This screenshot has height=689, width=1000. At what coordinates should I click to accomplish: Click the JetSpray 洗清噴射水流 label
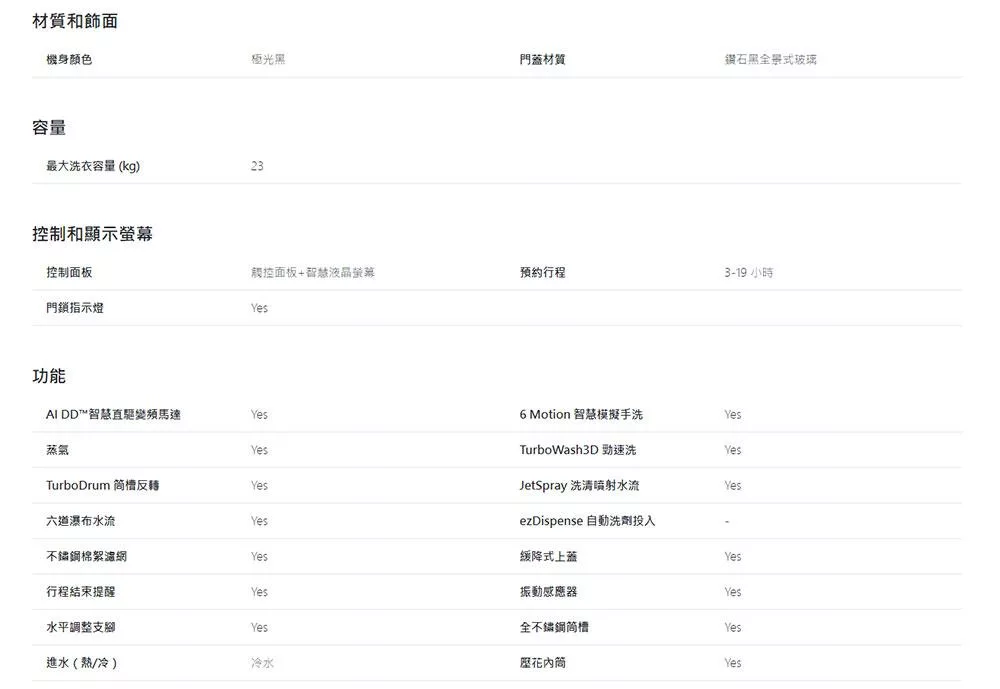point(579,485)
